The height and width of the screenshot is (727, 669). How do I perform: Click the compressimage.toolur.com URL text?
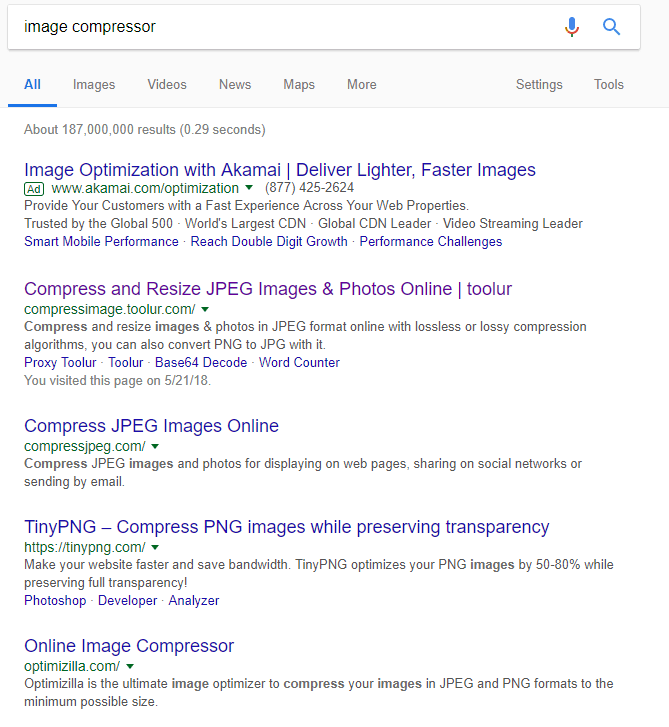[109, 309]
